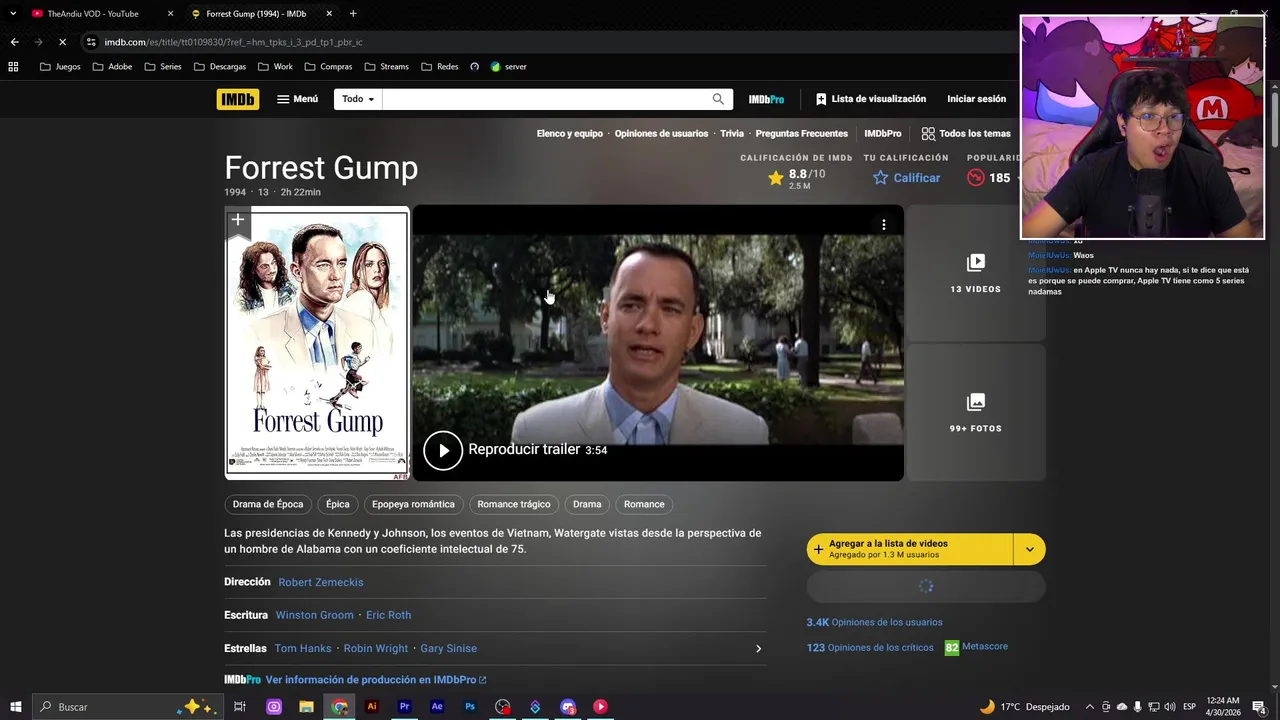The image size is (1280, 720).
Task: Focus the IMDb search input field
Action: pos(544,99)
